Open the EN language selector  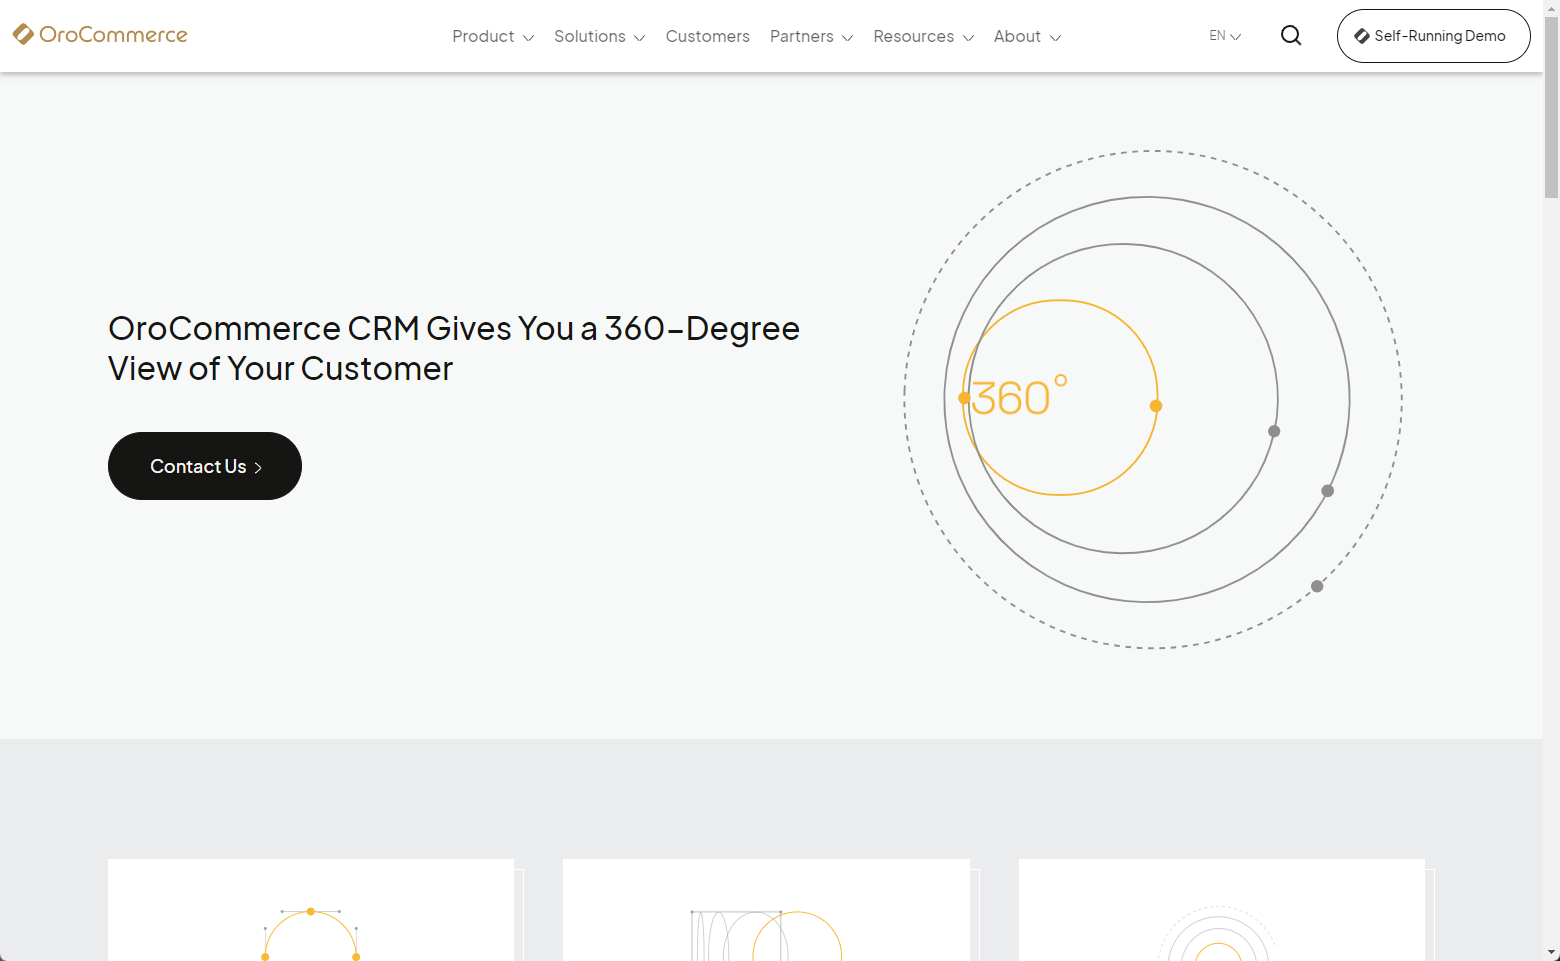tap(1225, 36)
